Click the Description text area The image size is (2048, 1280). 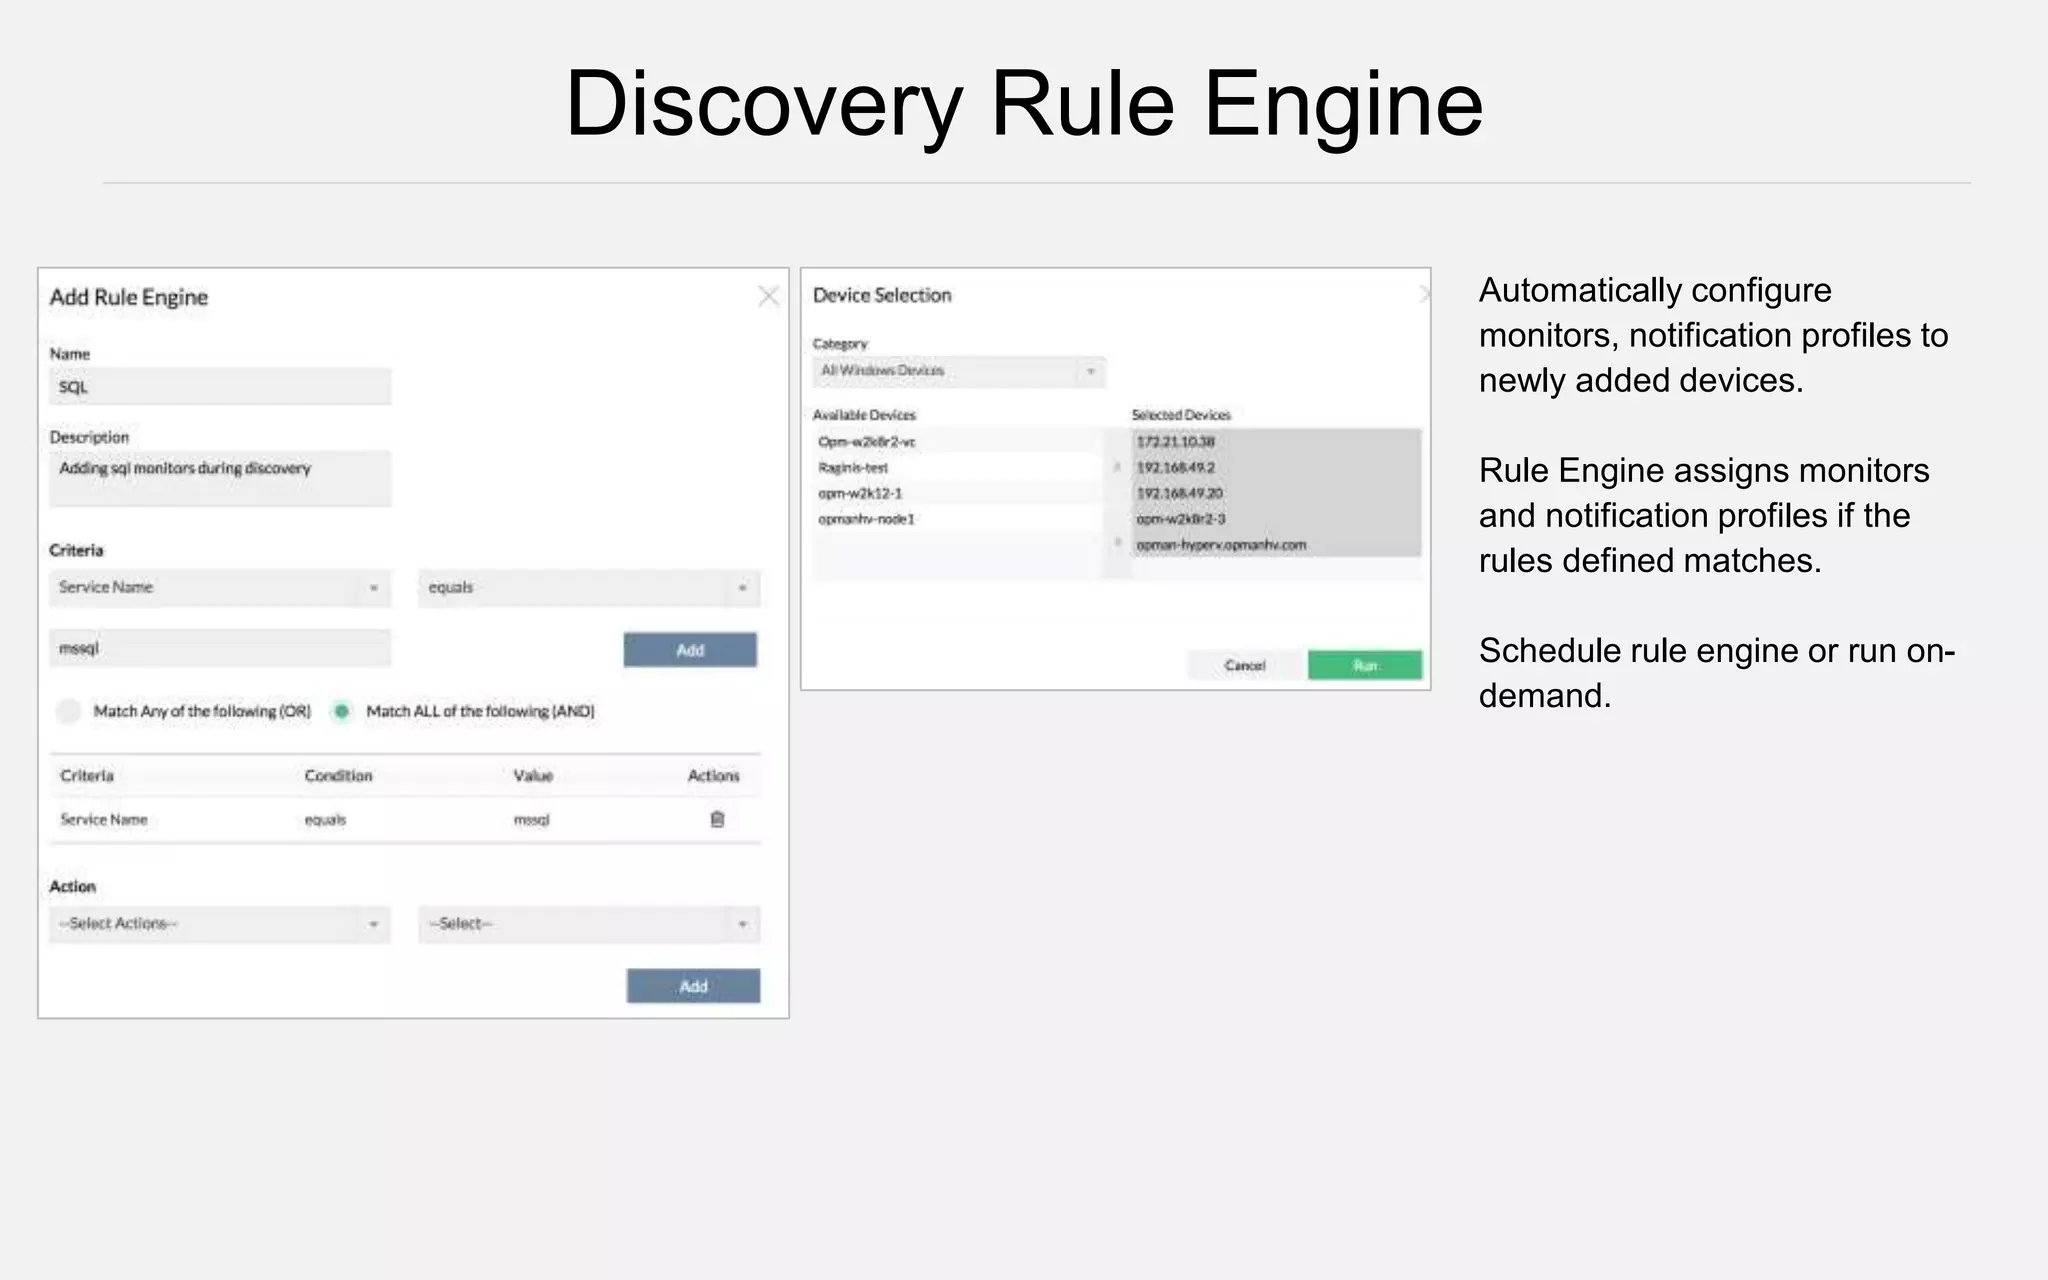[220, 478]
